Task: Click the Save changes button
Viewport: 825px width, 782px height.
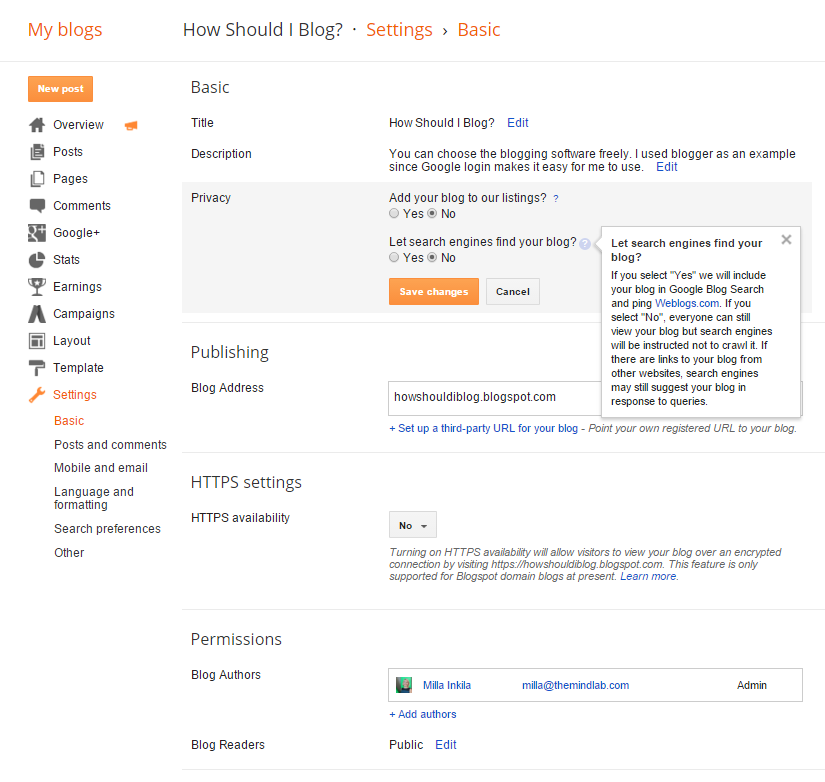Action: pos(433,291)
